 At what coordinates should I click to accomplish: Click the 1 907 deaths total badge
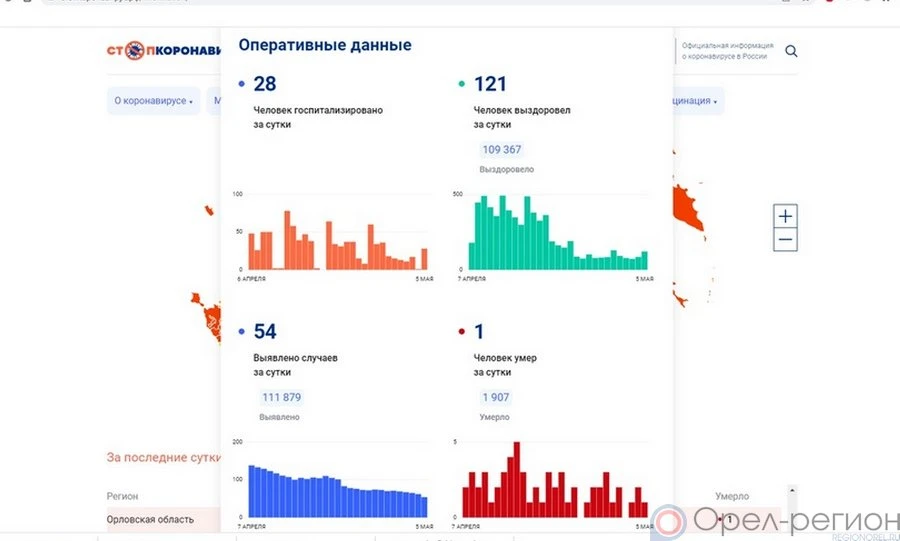coord(496,397)
